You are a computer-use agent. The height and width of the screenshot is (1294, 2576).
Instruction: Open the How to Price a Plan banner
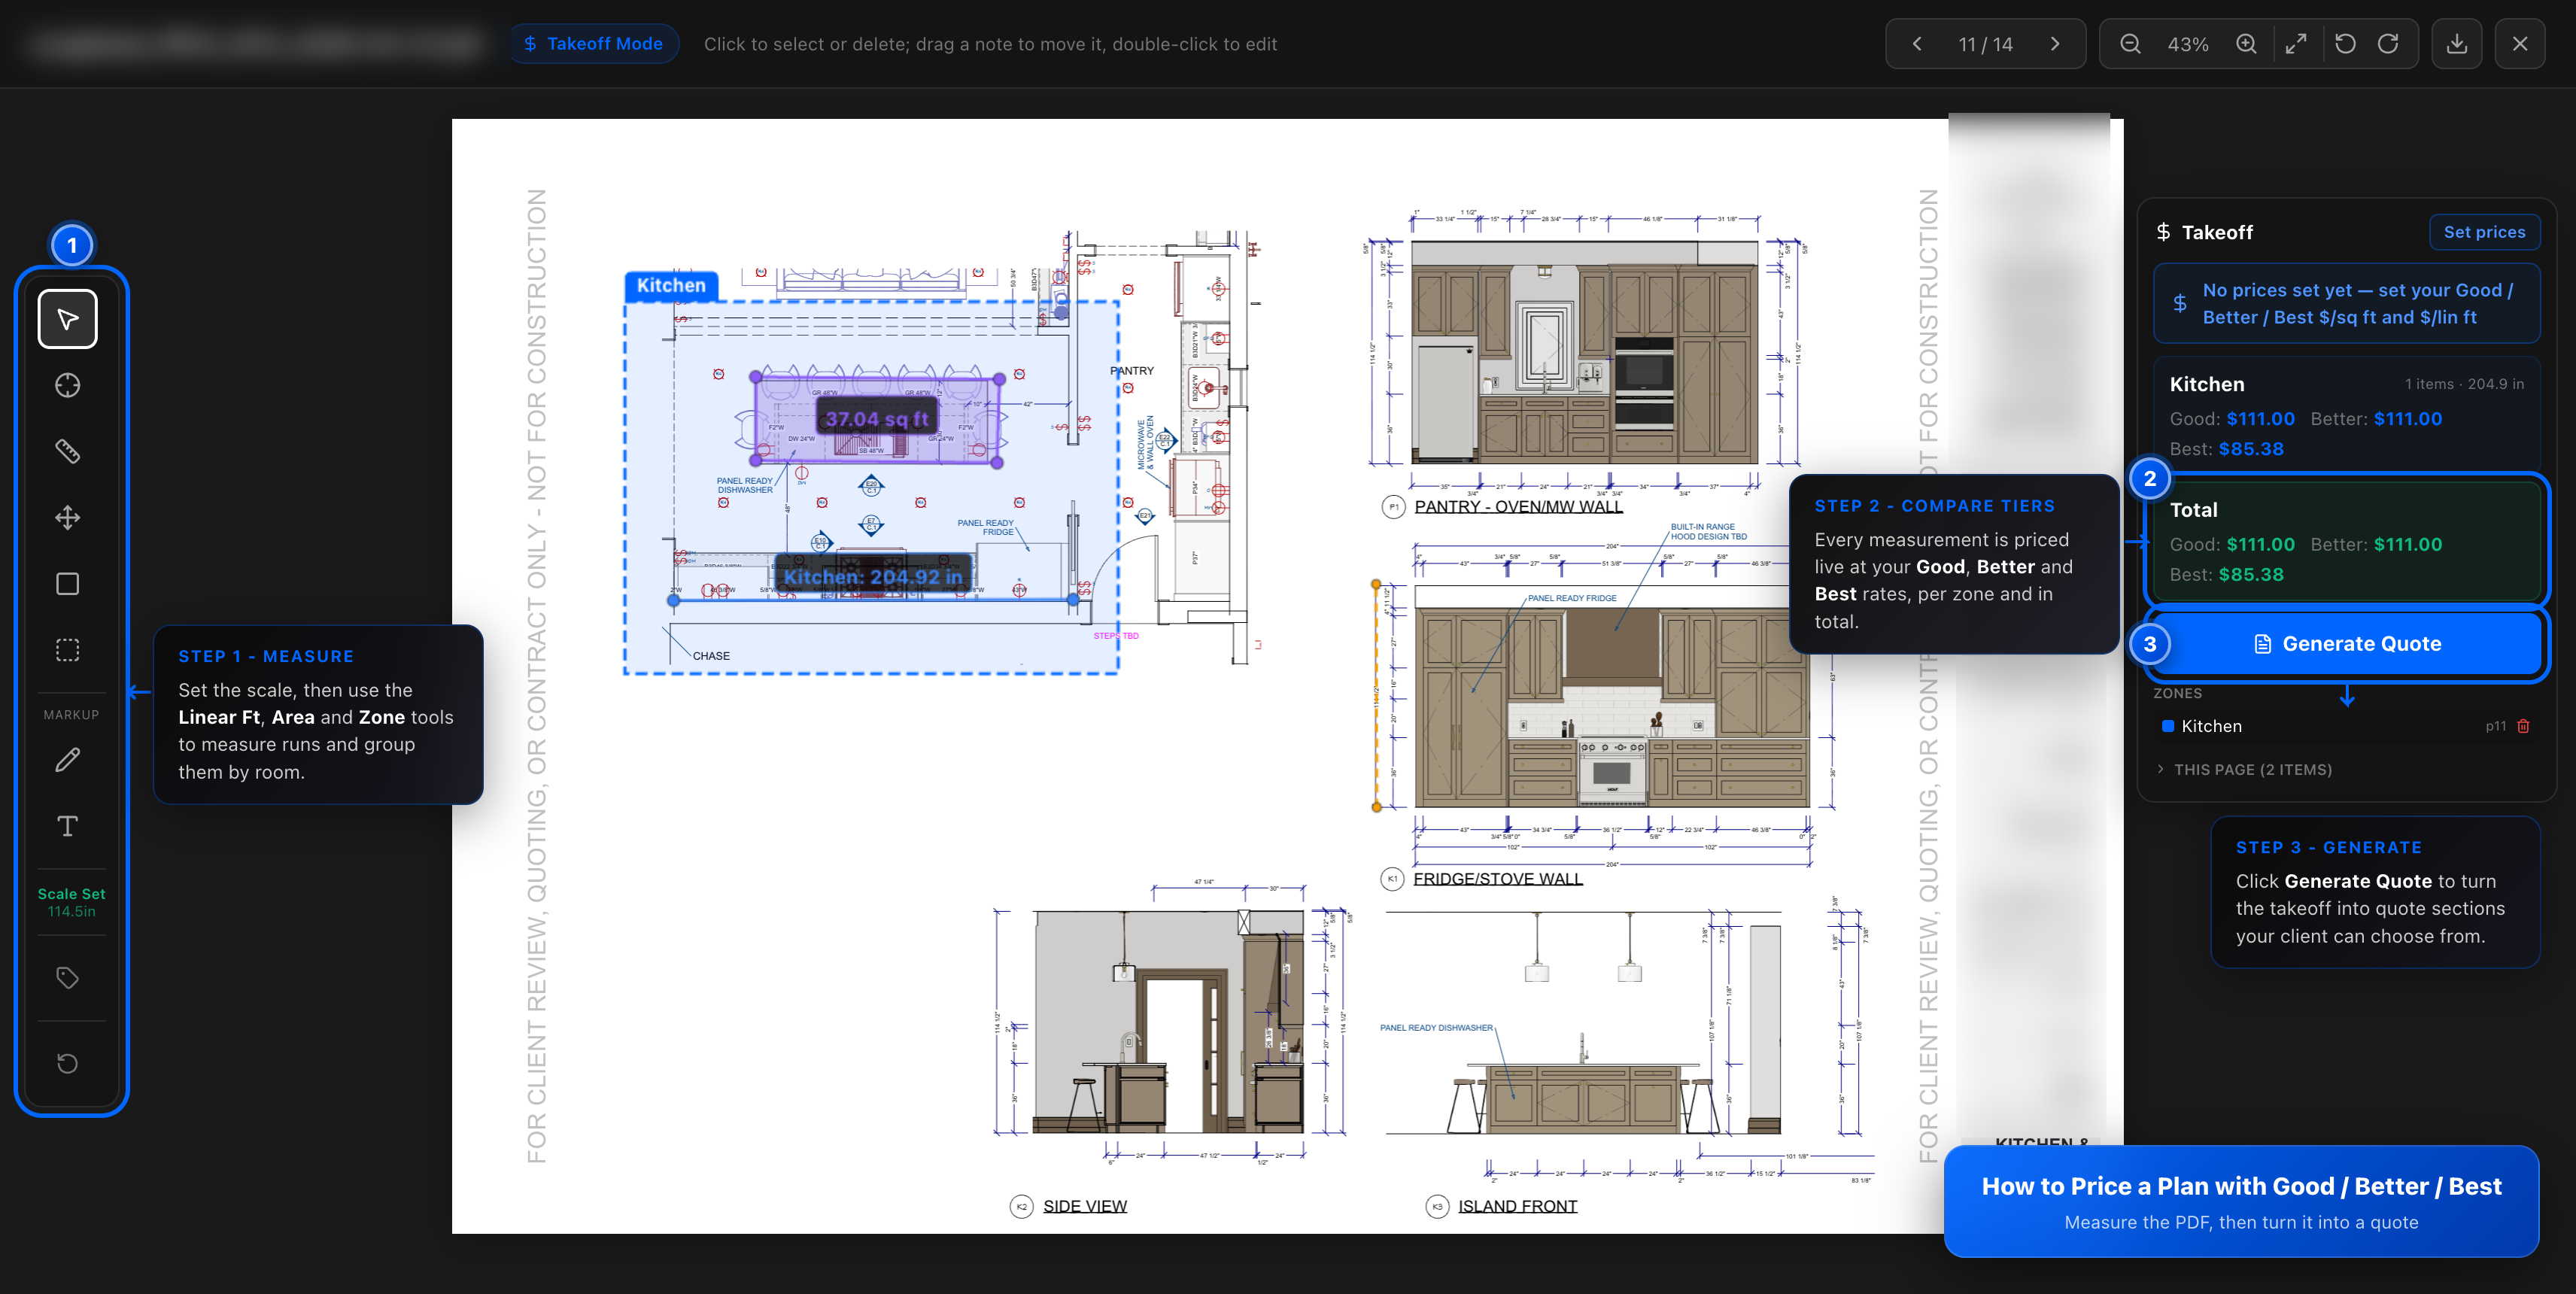2241,1201
